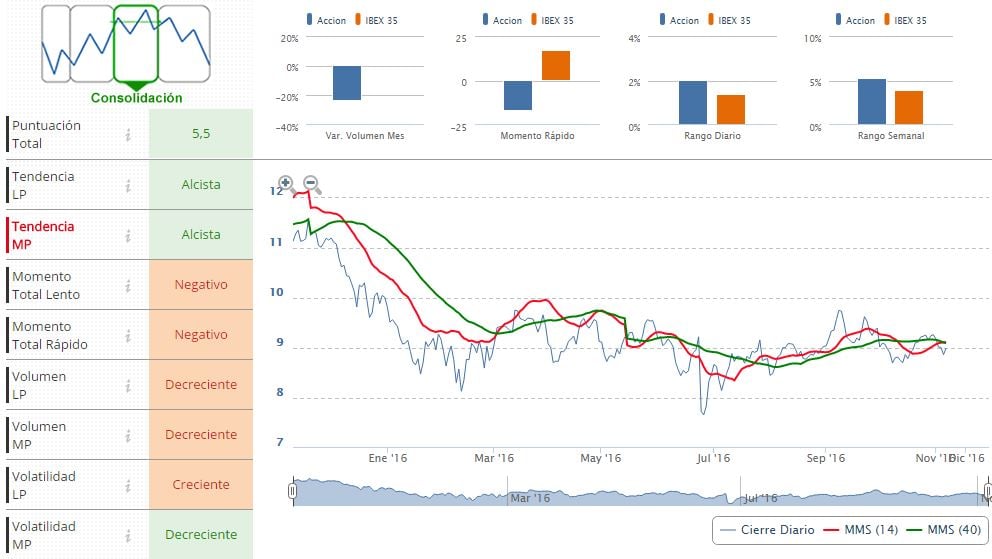Image resolution: width=992 pixels, height=559 pixels.
Task: Open info icon for Tendencia LP
Action: pos(128,185)
